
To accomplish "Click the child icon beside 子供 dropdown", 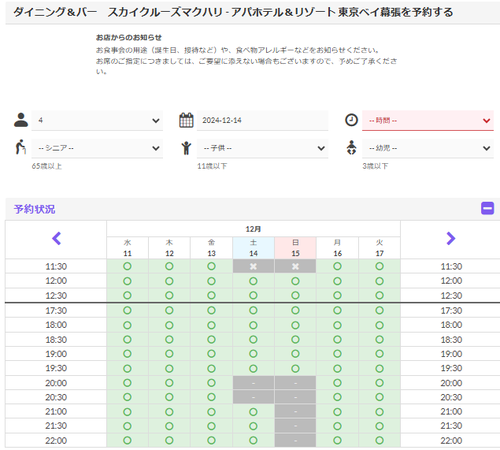I will (186, 148).
